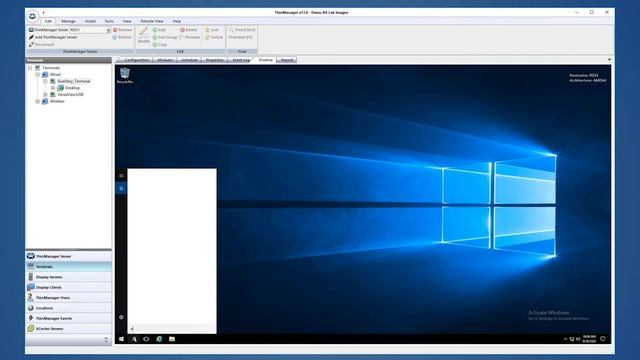Click the Find magnifier icon

point(231,30)
